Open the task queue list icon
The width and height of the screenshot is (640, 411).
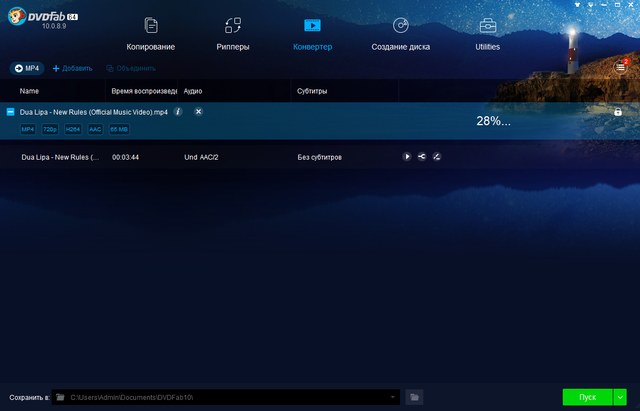pyautogui.click(x=619, y=68)
